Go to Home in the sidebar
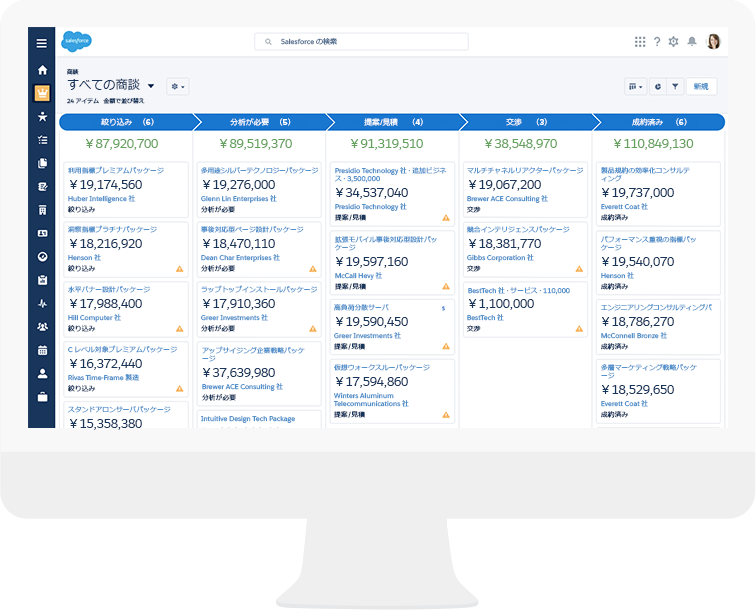 click(x=42, y=70)
